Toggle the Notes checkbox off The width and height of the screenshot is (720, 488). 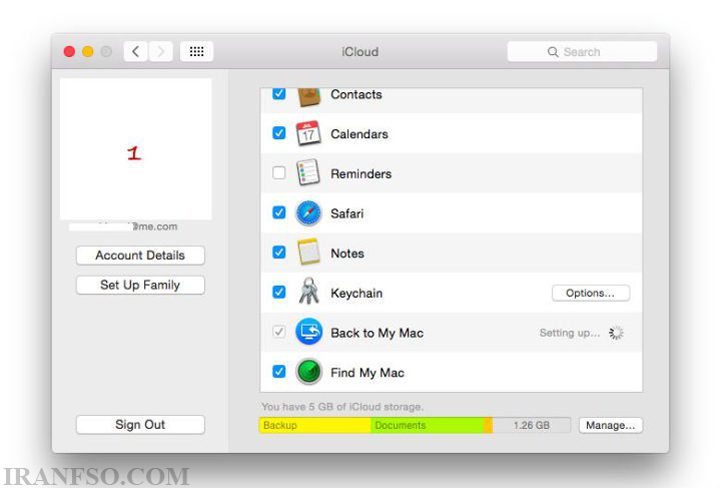coord(279,252)
